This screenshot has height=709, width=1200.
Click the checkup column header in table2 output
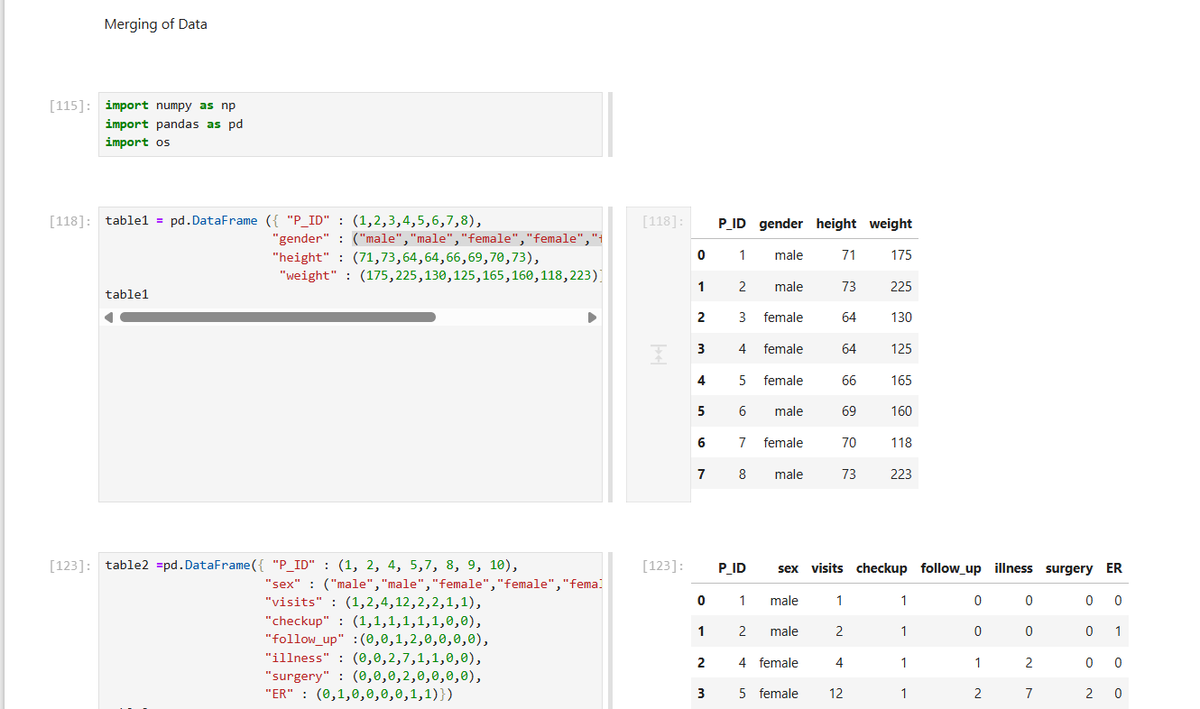pos(882,568)
